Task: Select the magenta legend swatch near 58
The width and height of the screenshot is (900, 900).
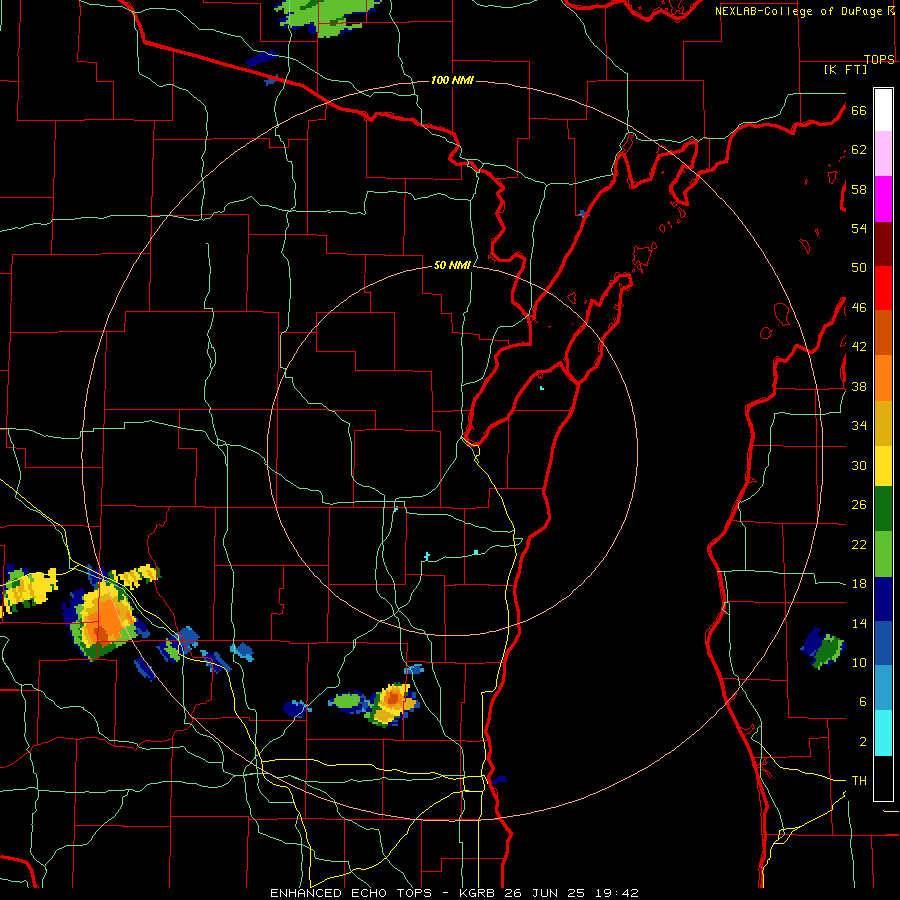Action: tap(883, 199)
